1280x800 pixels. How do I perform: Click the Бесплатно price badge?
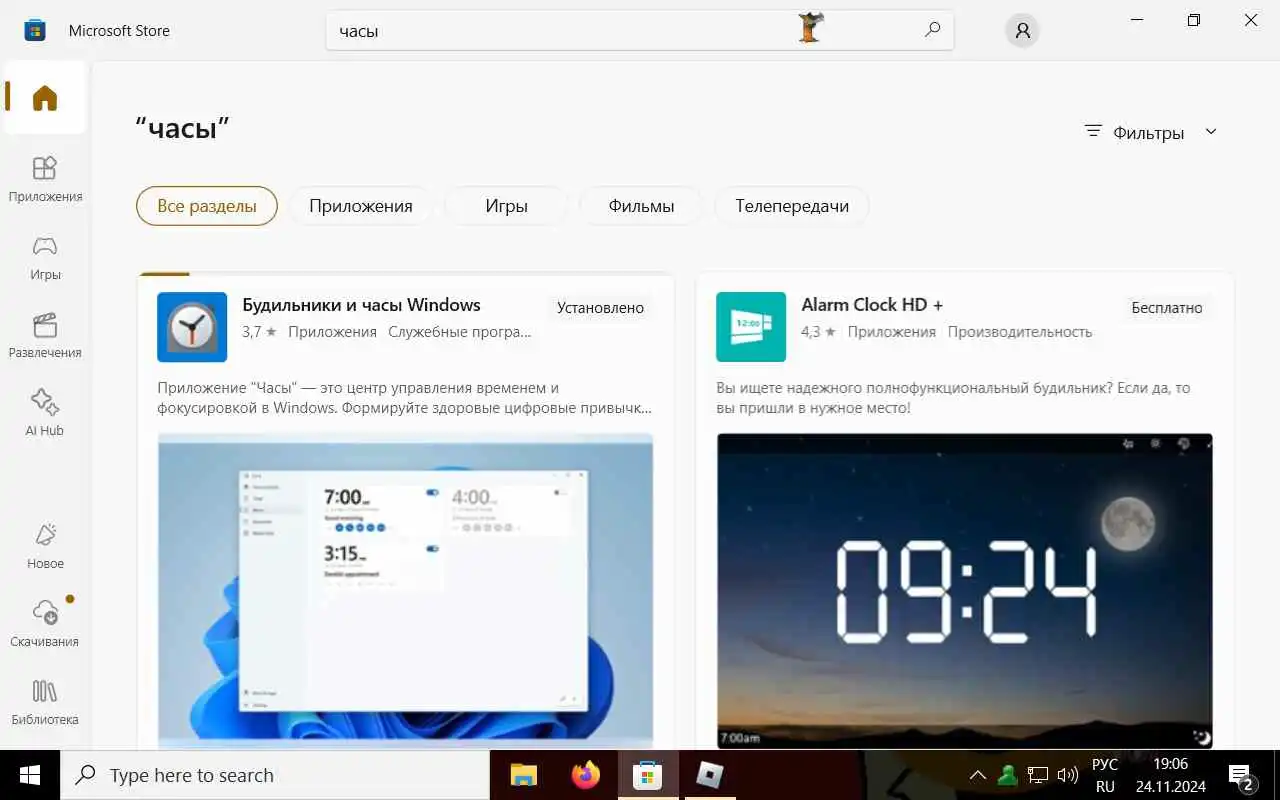(x=1167, y=308)
